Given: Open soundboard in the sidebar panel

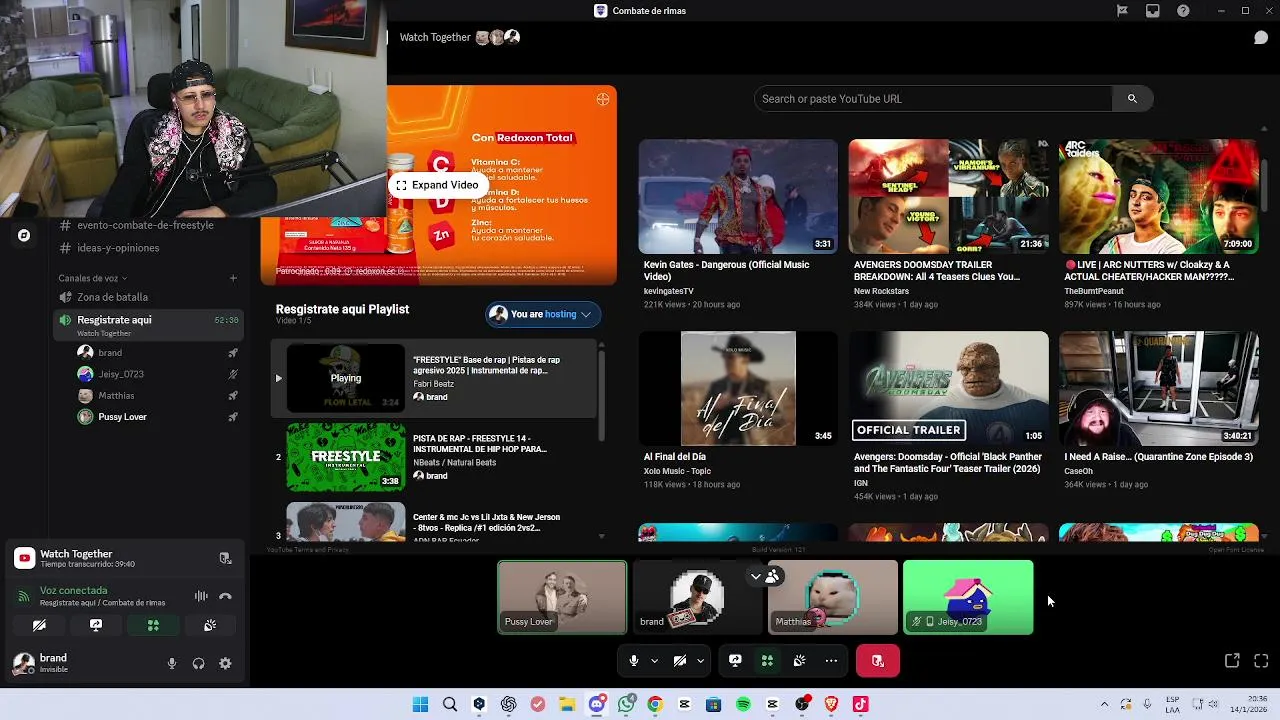Looking at the screenshot, I should tap(210, 625).
